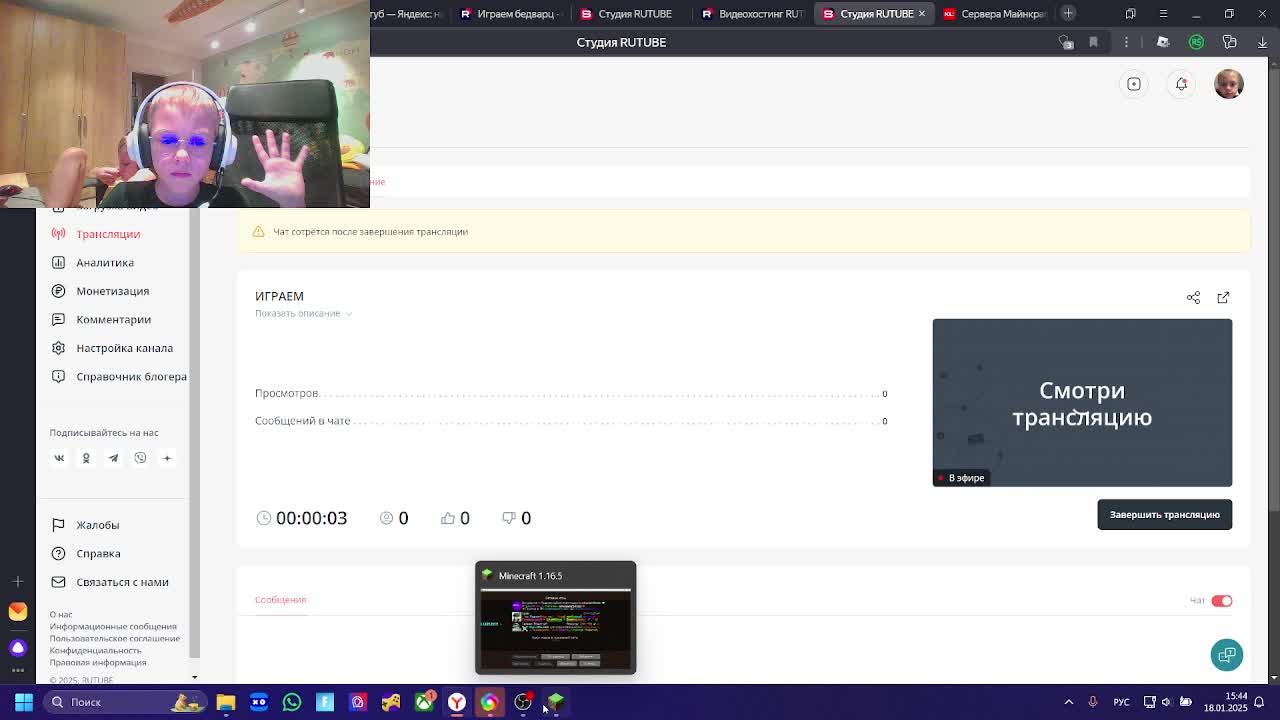The image size is (1280, 720).
Task: Click the Смотри трансляцию stream preview
Action: point(1082,403)
